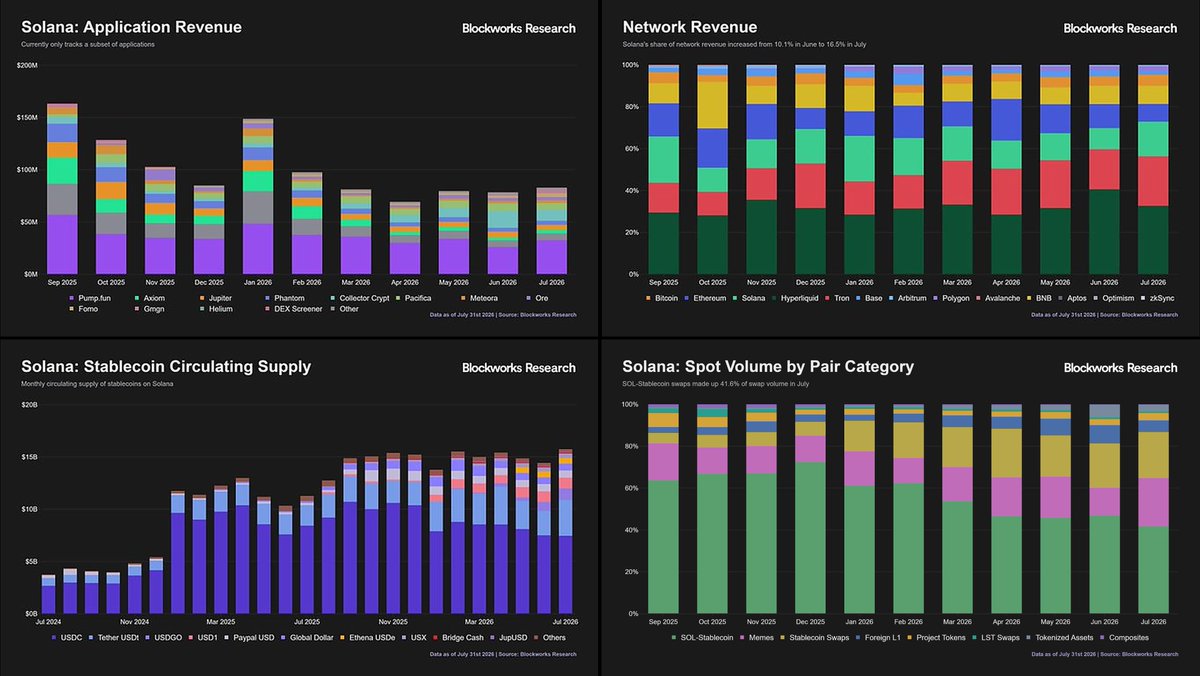
Task: Click Blockworks Research logo on Network Revenue chart
Action: 1121,29
